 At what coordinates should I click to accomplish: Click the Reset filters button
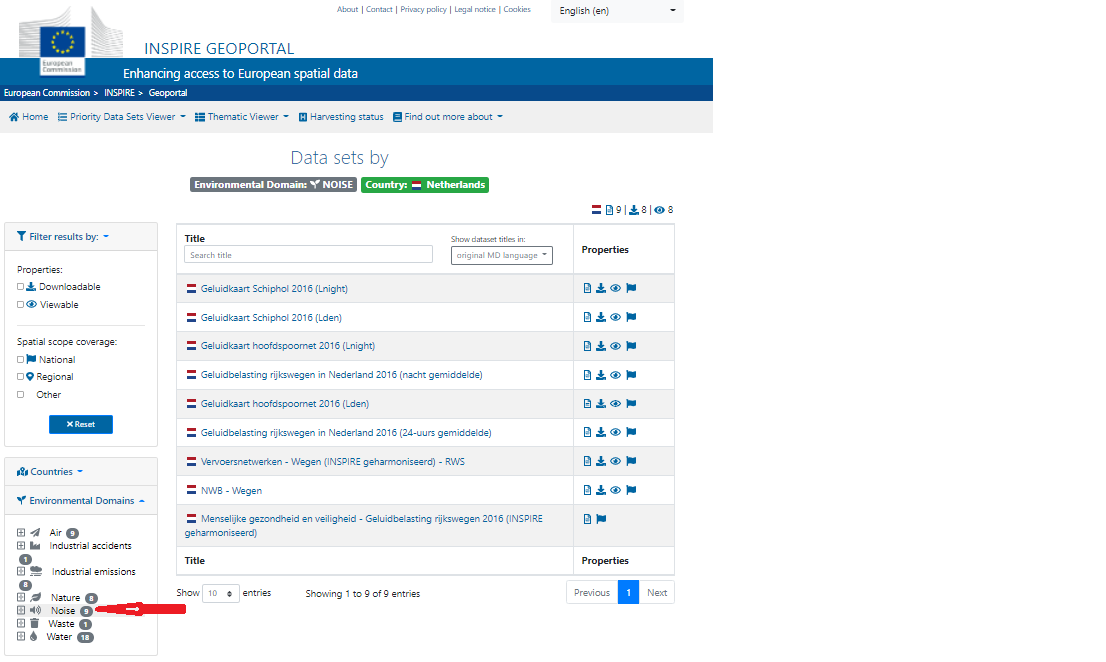80,424
